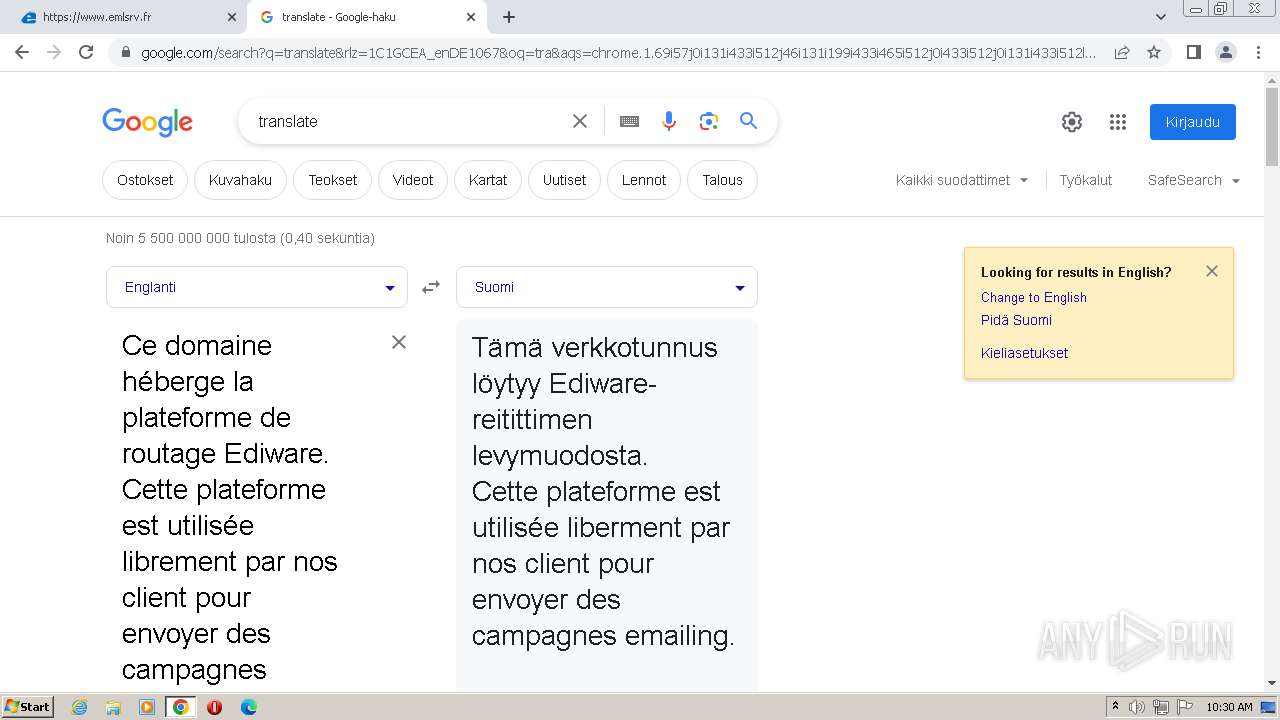Open the Windows Start menu

(x=28, y=706)
